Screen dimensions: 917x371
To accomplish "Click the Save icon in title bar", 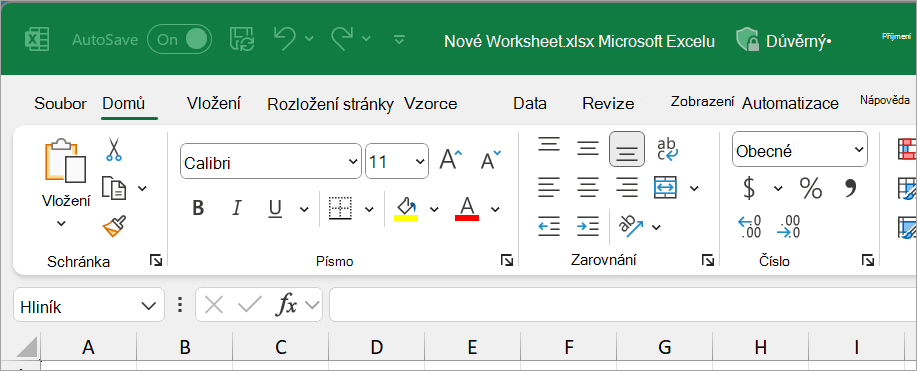I will pyautogui.click(x=242, y=39).
